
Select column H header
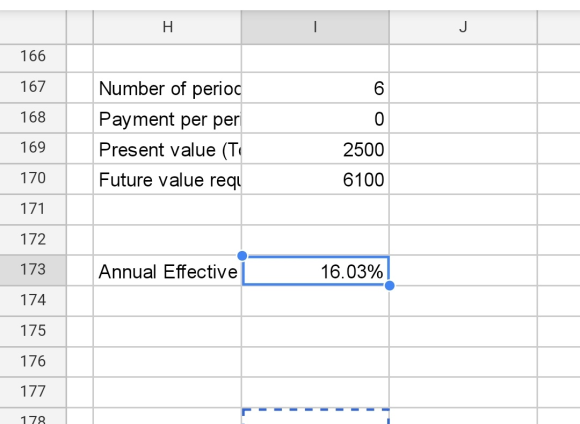tap(167, 27)
